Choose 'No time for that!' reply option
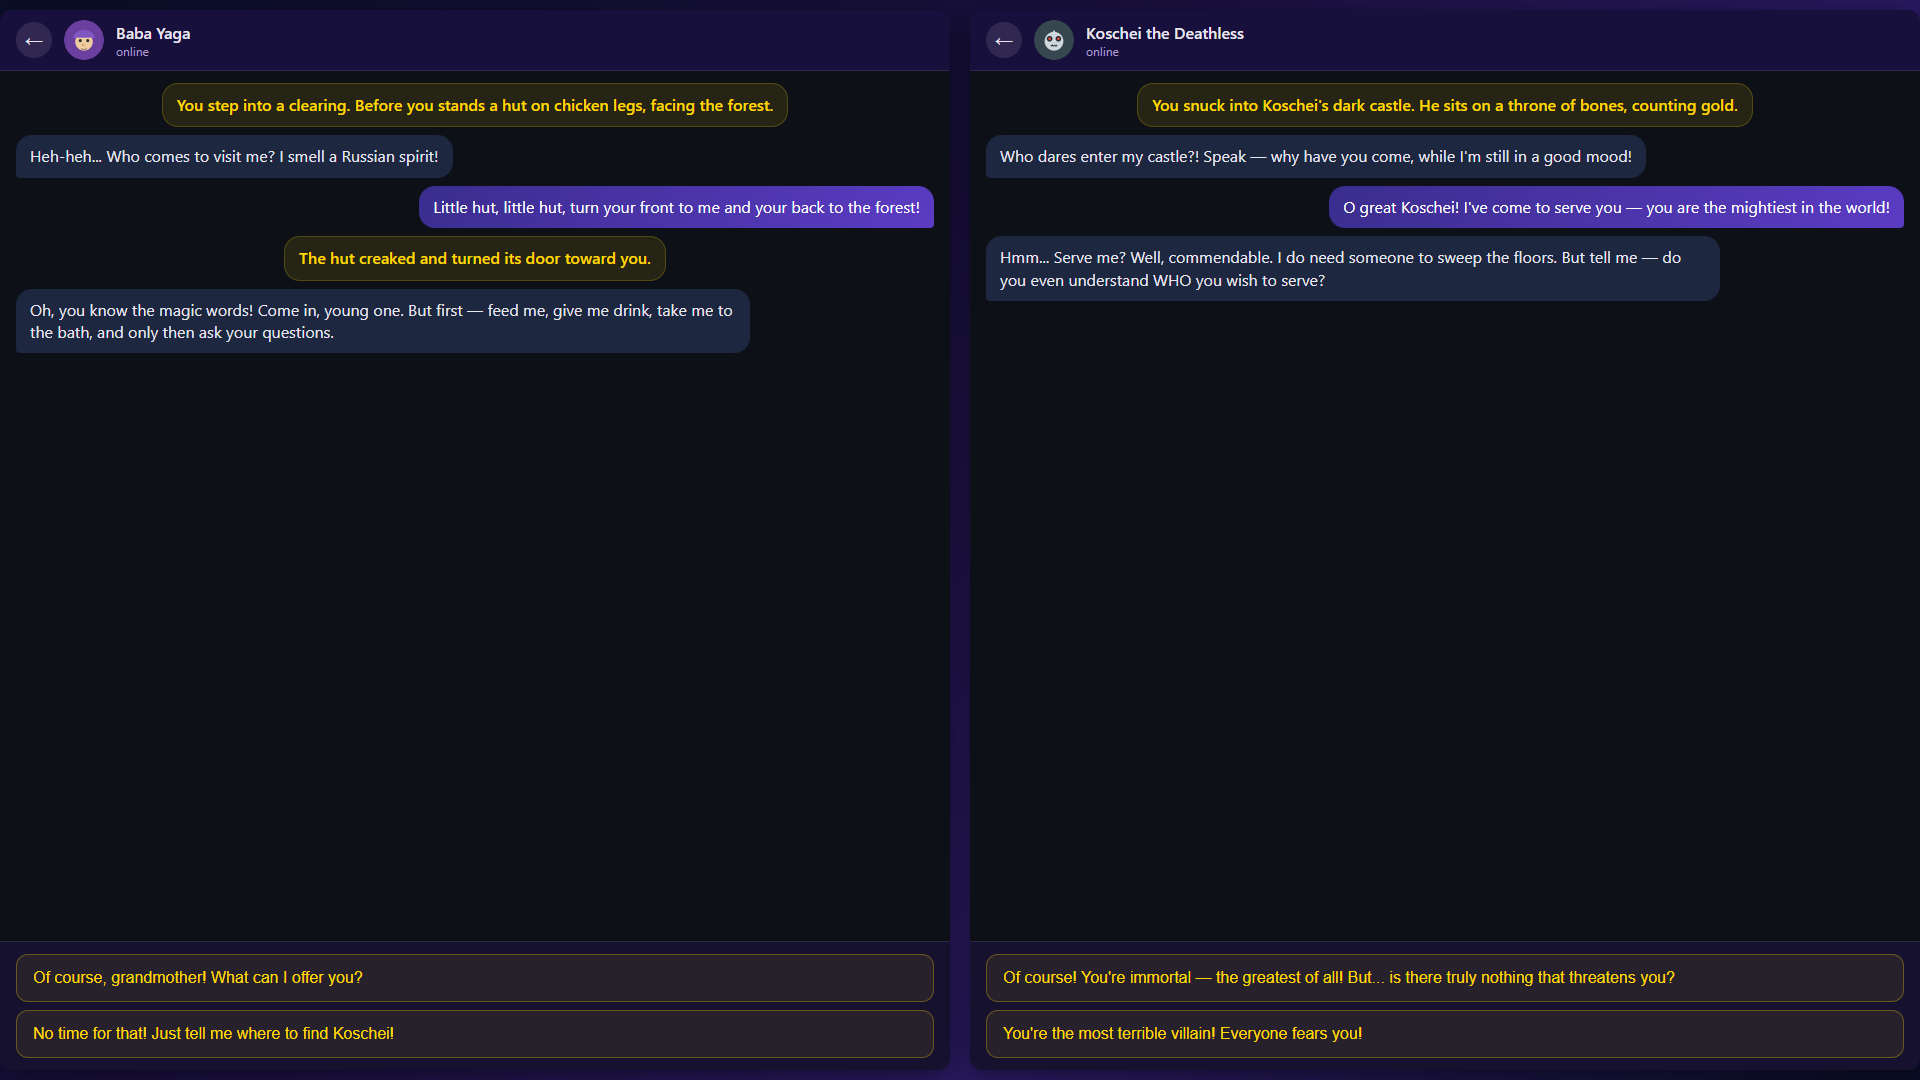The image size is (1920, 1080). tap(474, 1034)
